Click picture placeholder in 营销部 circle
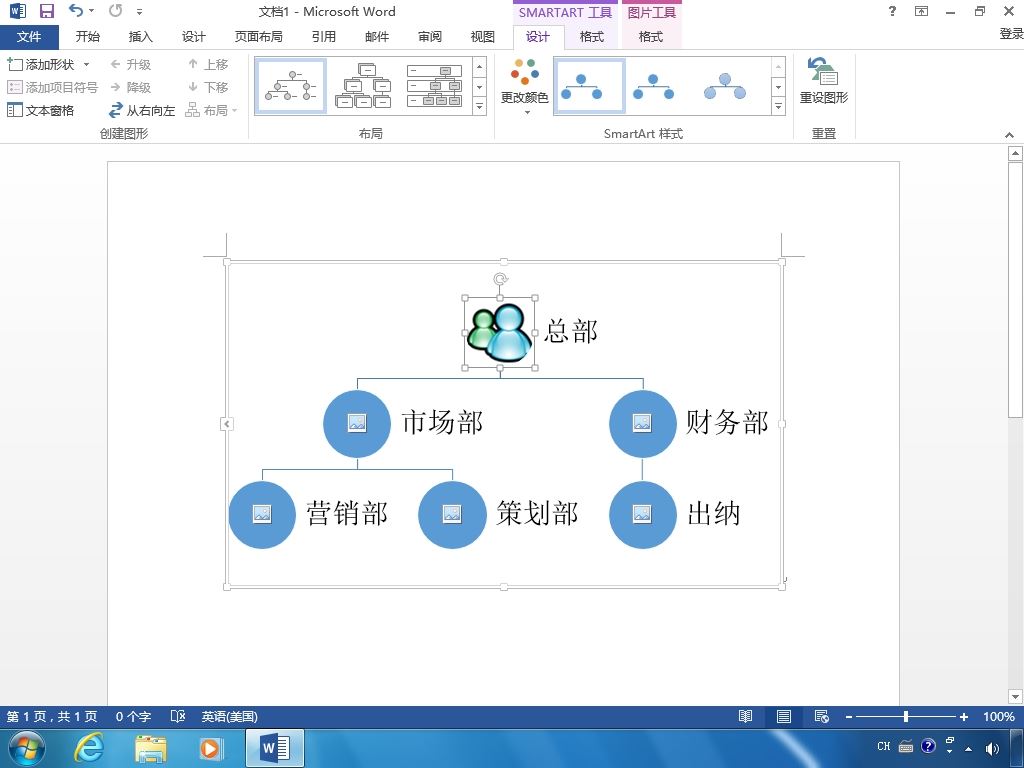 [262, 514]
